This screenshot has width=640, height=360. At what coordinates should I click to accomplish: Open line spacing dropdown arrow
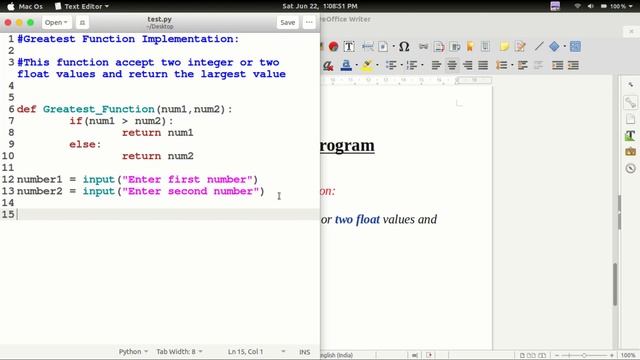[512, 65]
